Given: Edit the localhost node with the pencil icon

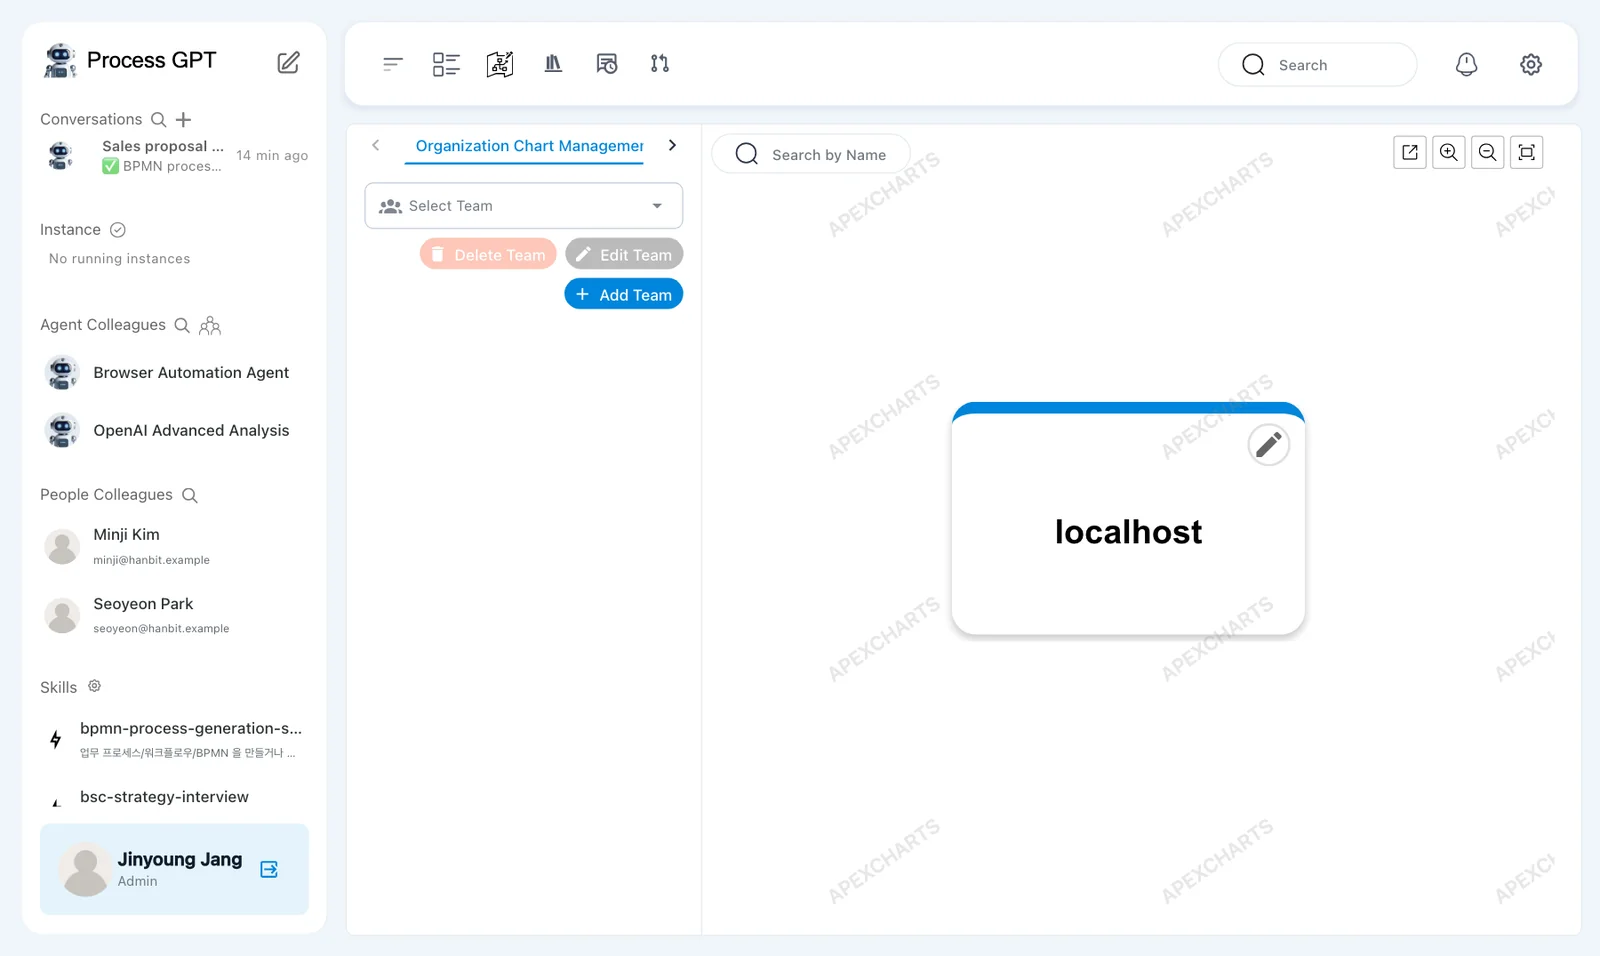Looking at the screenshot, I should pyautogui.click(x=1269, y=445).
